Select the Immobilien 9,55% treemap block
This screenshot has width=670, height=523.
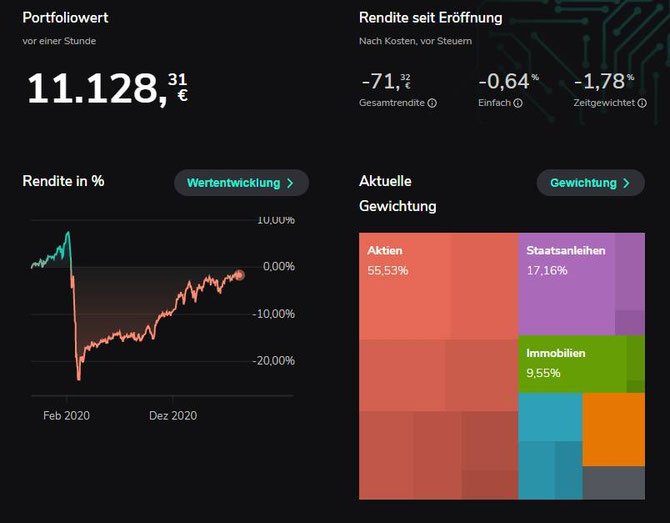tap(581, 364)
